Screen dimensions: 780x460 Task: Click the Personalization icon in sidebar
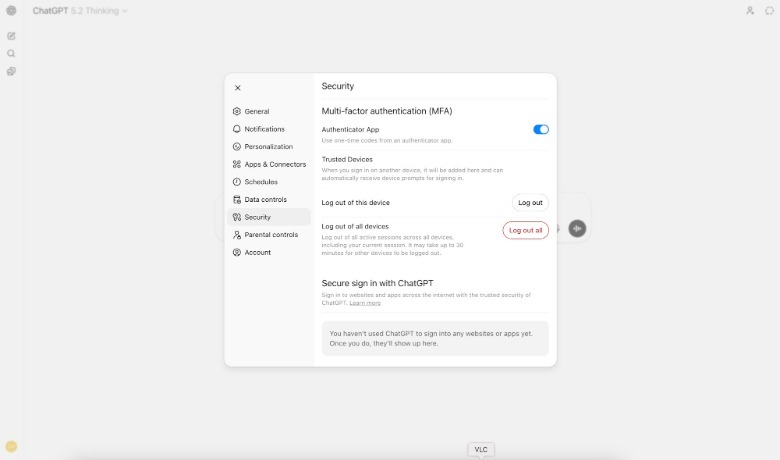[237, 147]
